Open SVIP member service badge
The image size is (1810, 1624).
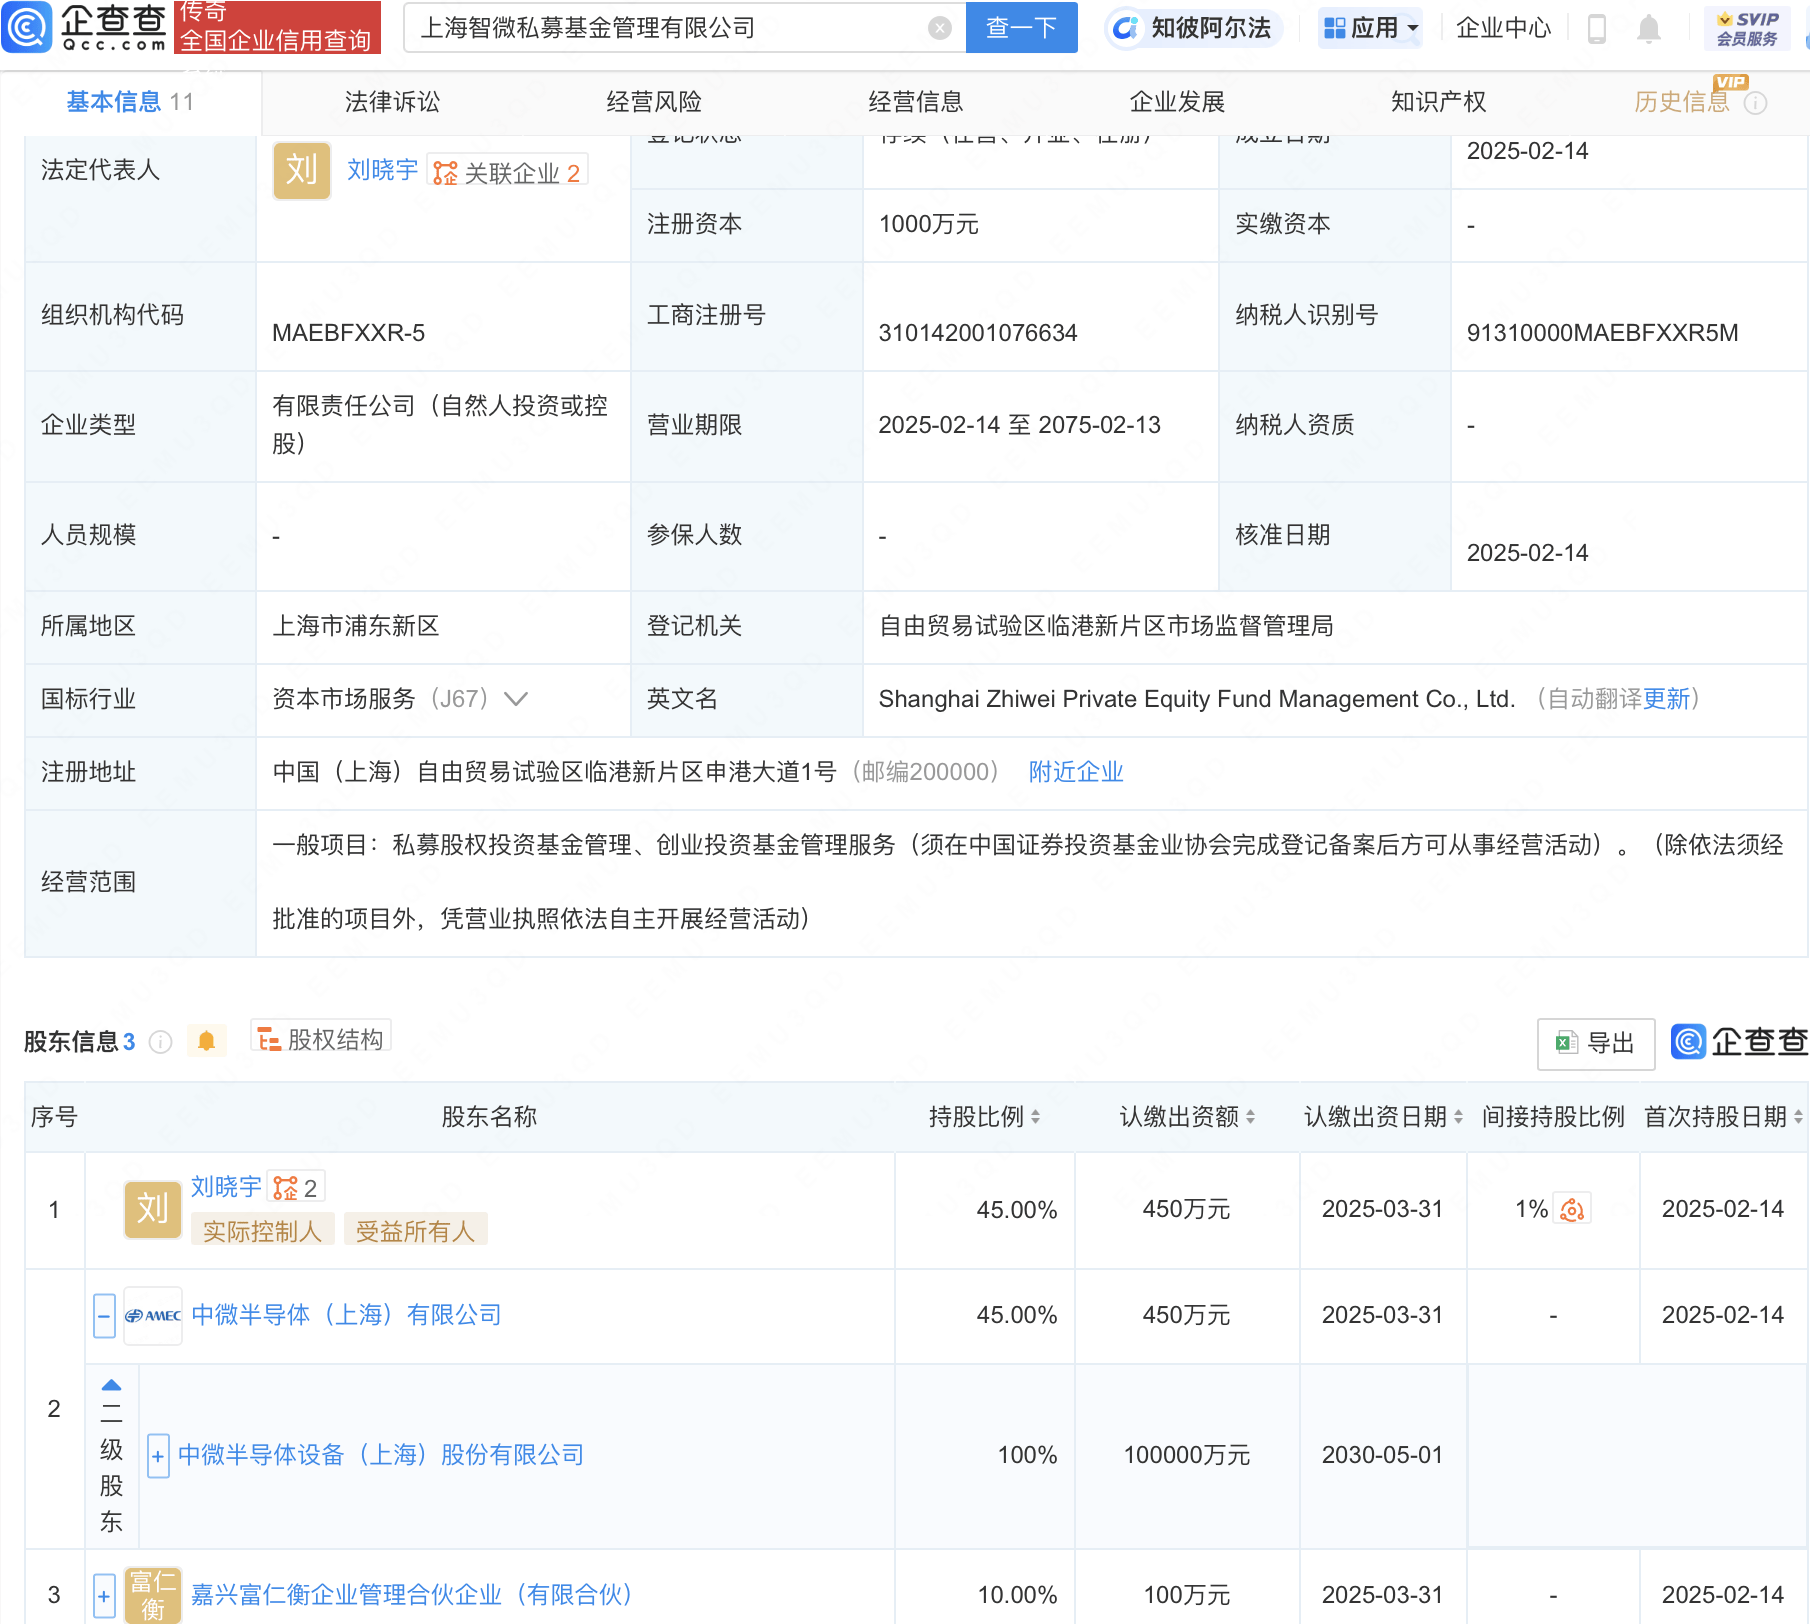click(1747, 28)
